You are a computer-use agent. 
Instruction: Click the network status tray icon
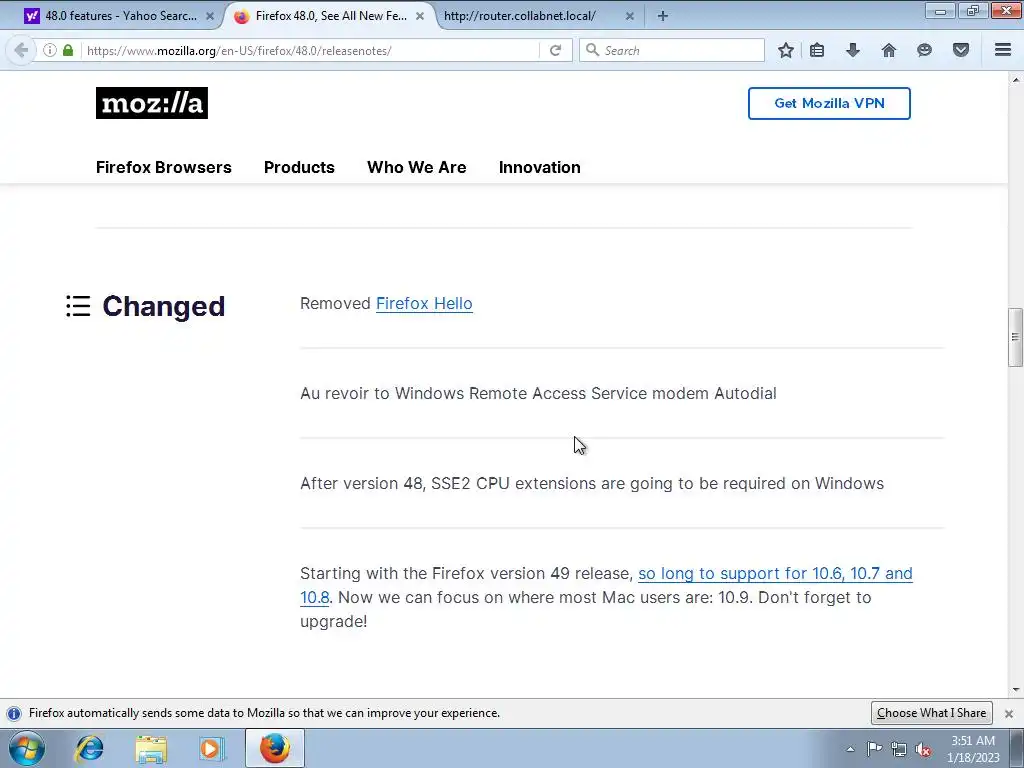pos(899,749)
